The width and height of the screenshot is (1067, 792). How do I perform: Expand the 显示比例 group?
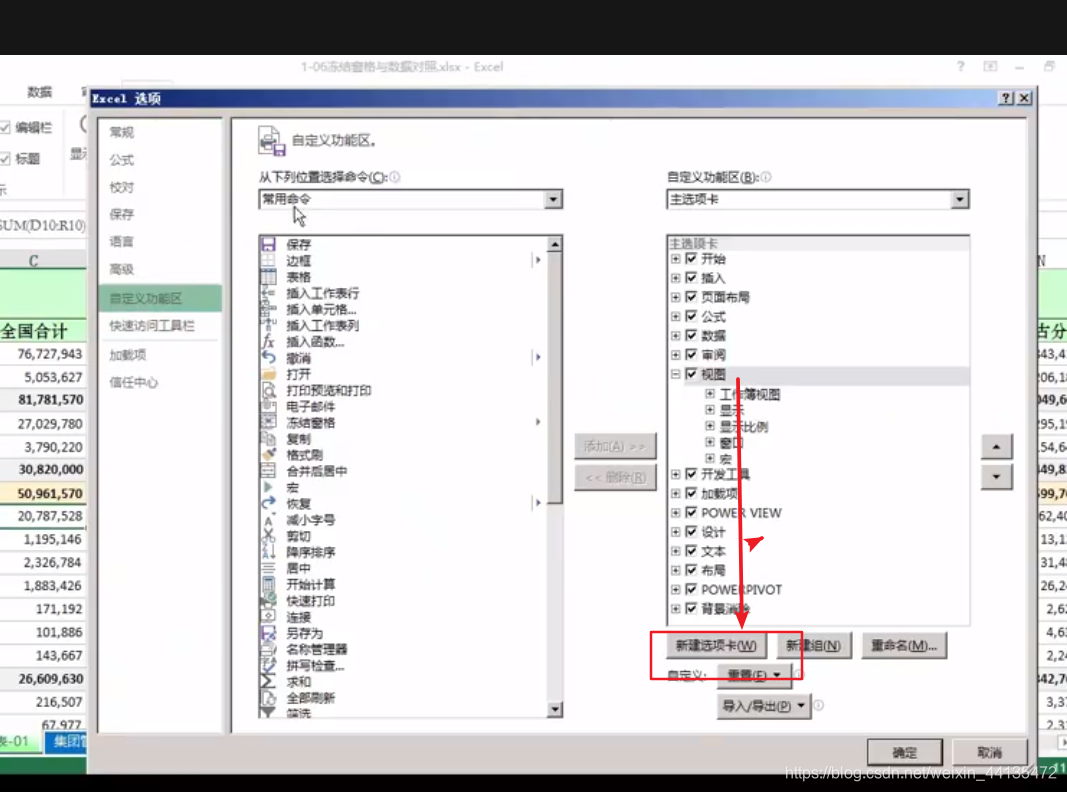(710, 427)
